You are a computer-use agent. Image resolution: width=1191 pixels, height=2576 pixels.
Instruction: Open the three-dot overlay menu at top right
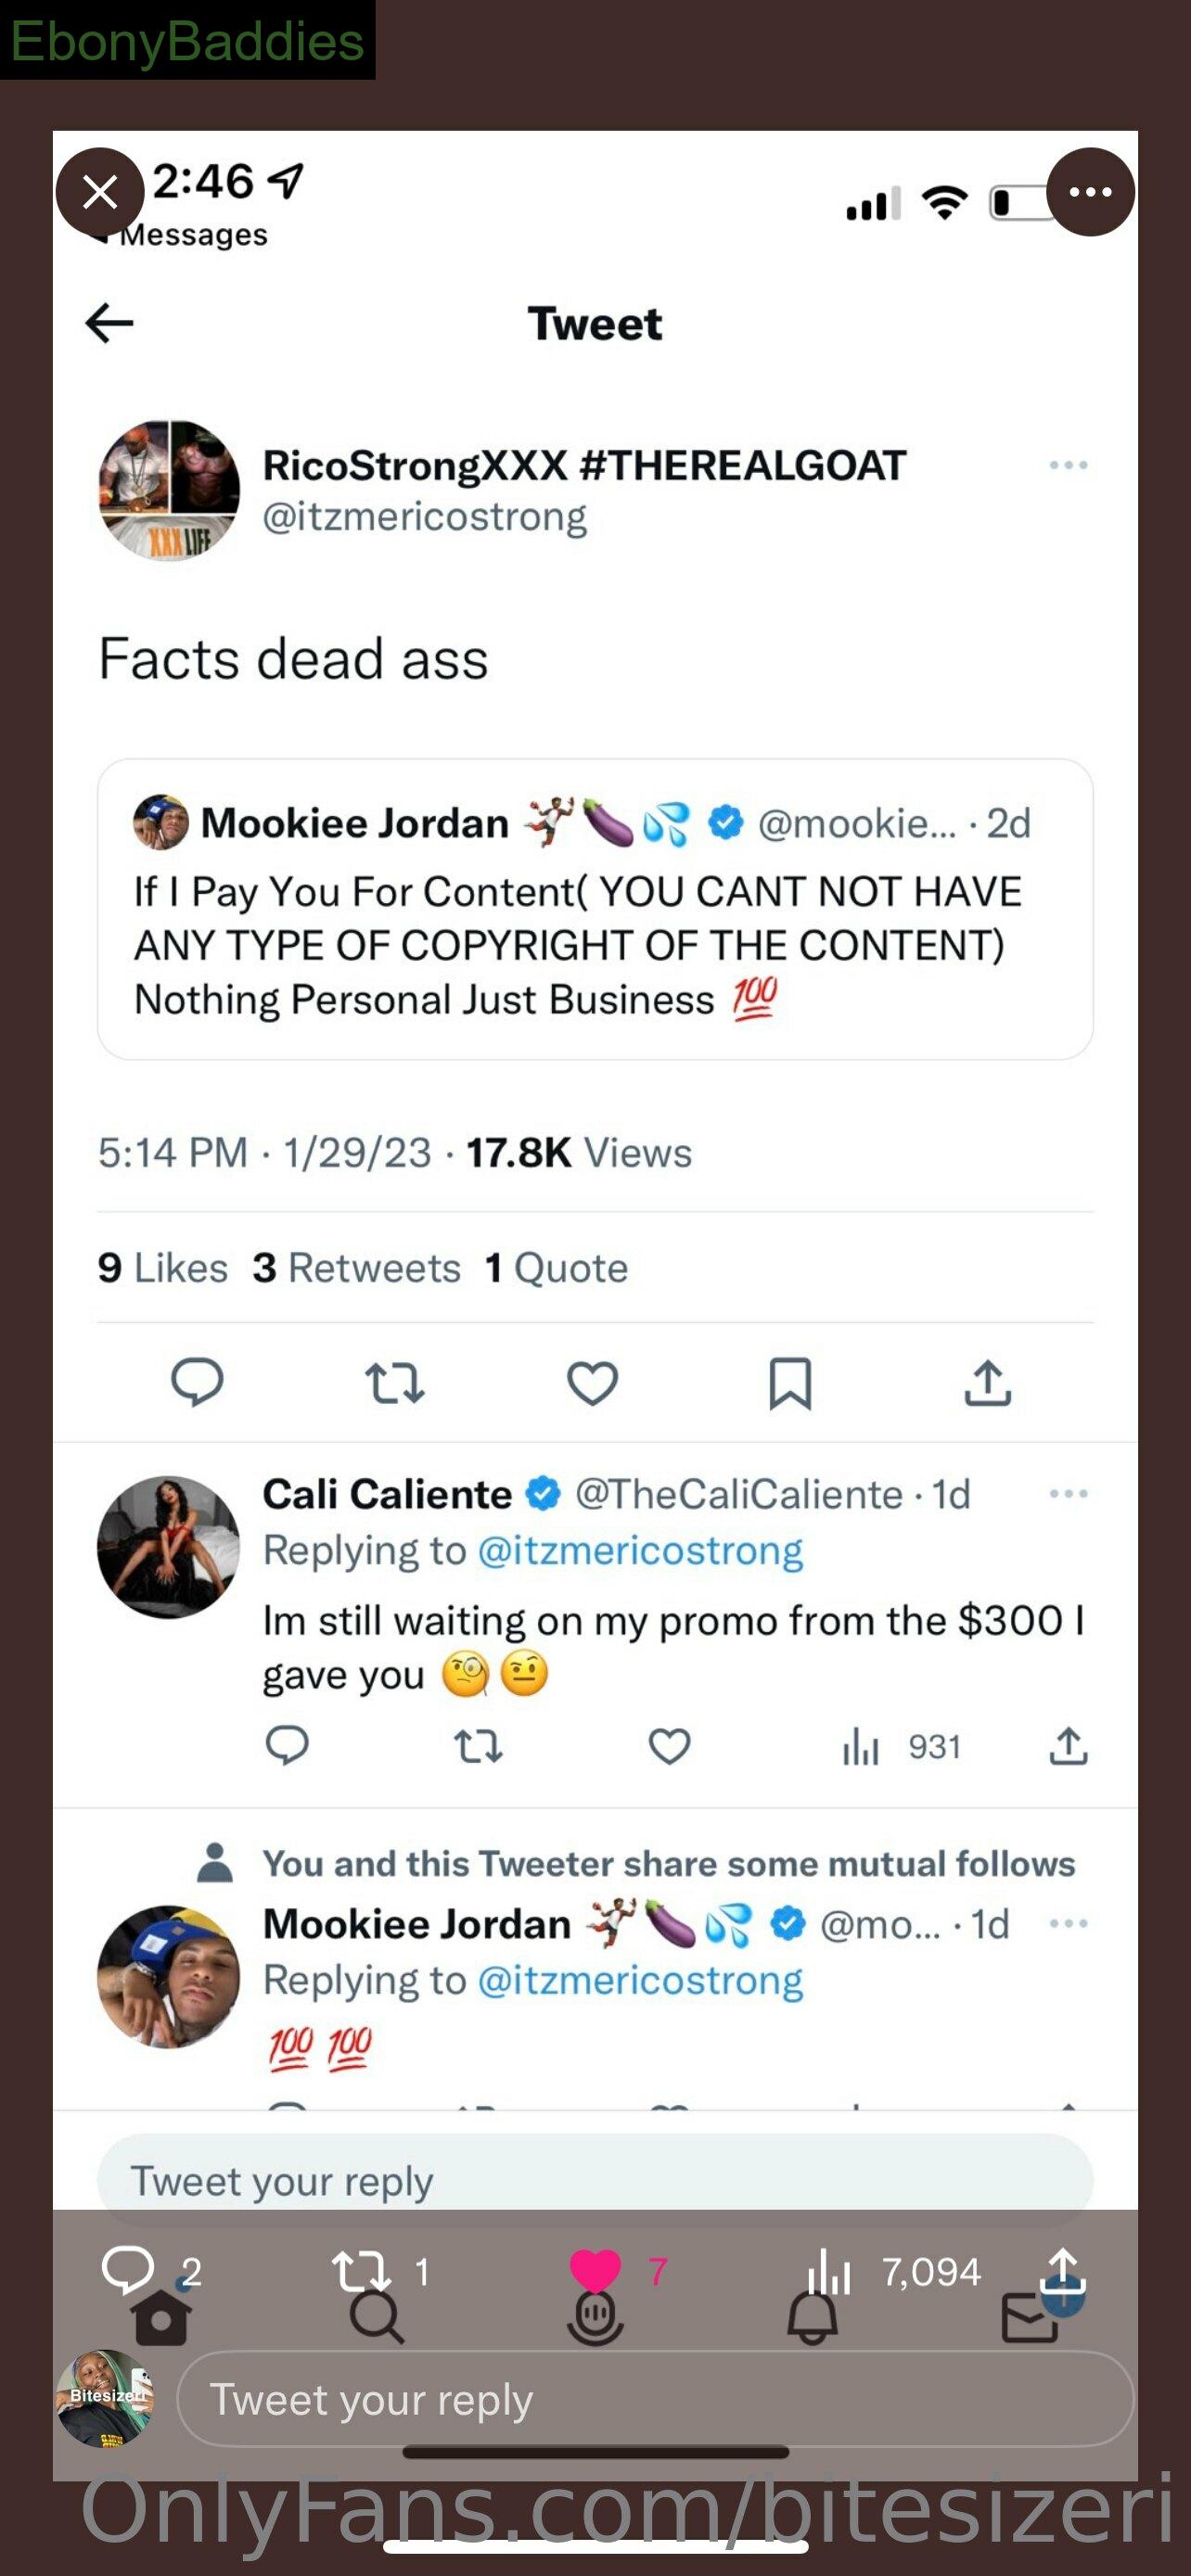pos(1090,192)
